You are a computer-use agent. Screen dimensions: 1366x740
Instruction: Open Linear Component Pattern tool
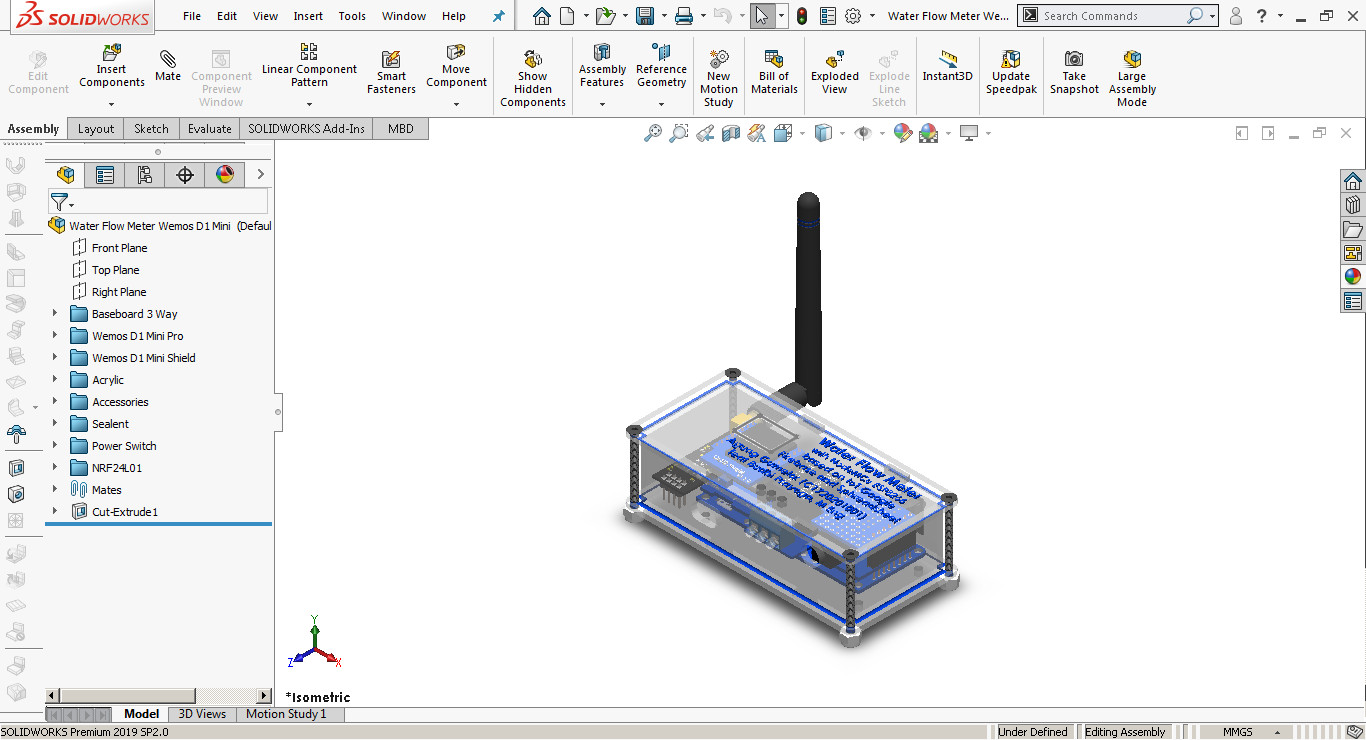click(x=309, y=64)
